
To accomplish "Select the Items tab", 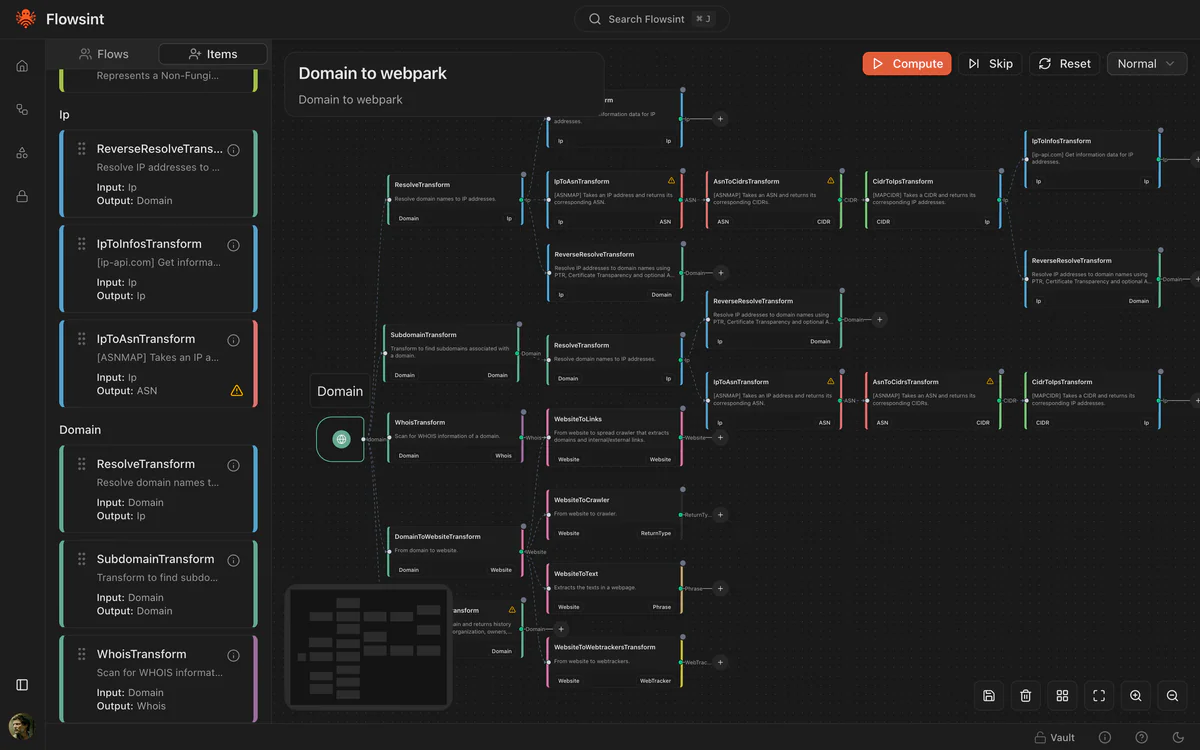I will [x=212, y=54].
